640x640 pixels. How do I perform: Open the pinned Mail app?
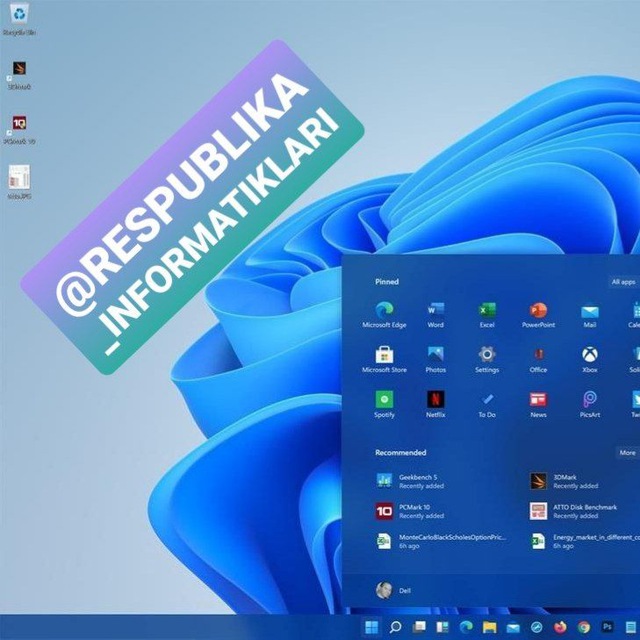pyautogui.click(x=590, y=315)
